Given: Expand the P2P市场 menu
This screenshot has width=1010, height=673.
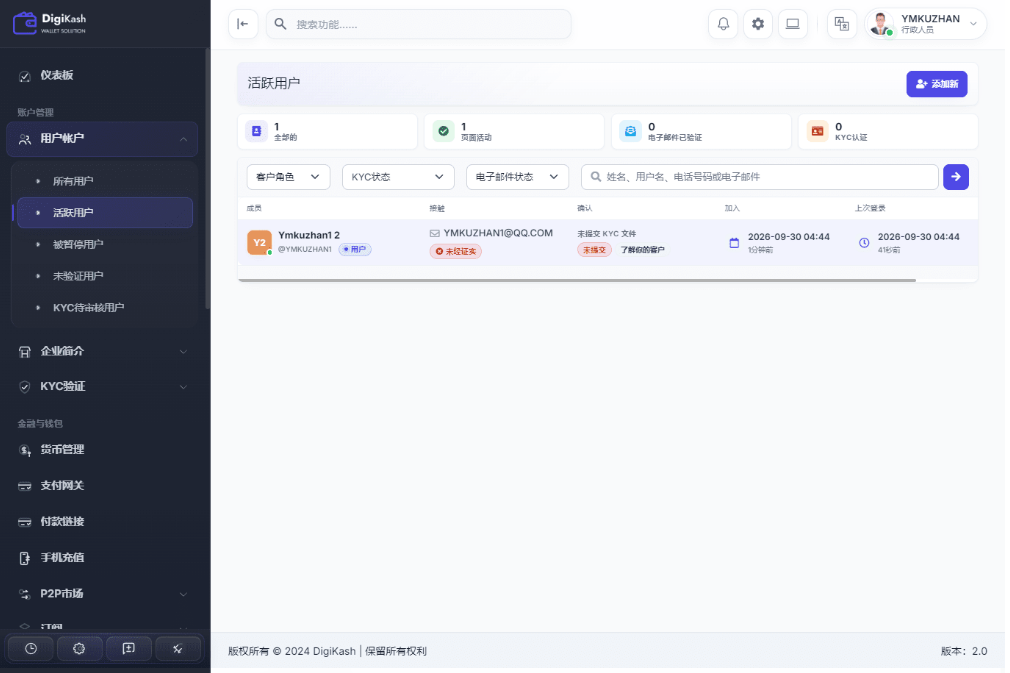Looking at the screenshot, I should (x=102, y=594).
